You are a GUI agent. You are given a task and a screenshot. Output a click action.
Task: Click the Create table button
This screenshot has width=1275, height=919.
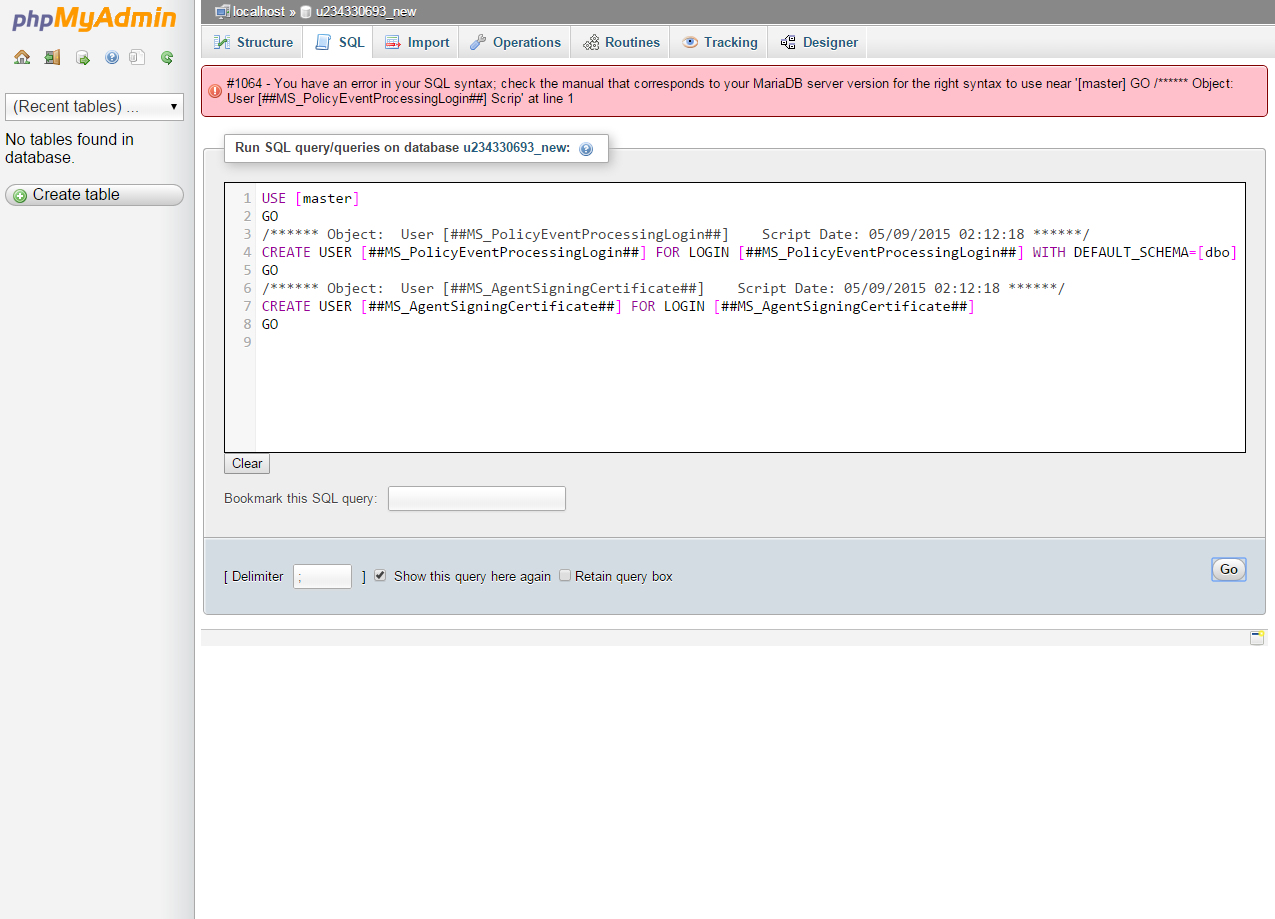pyautogui.click(x=94, y=195)
